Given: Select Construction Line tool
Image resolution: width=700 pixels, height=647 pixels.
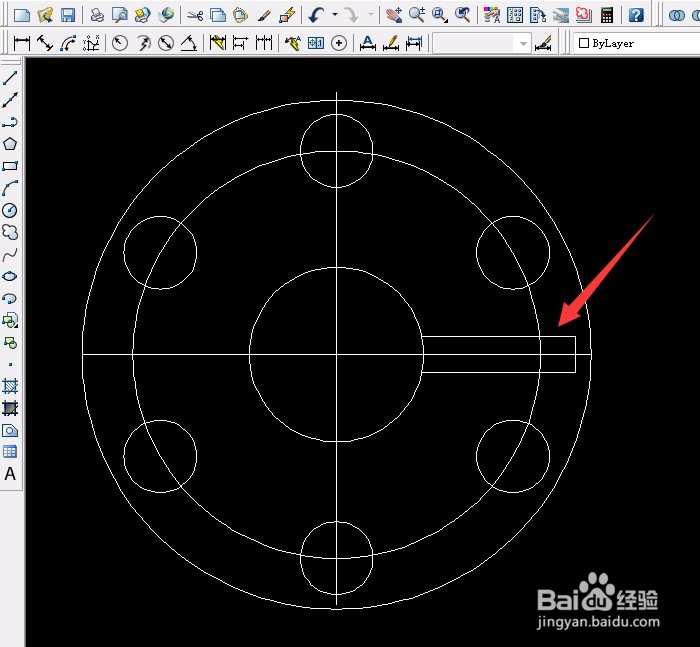Looking at the screenshot, I should pyautogui.click(x=10, y=100).
